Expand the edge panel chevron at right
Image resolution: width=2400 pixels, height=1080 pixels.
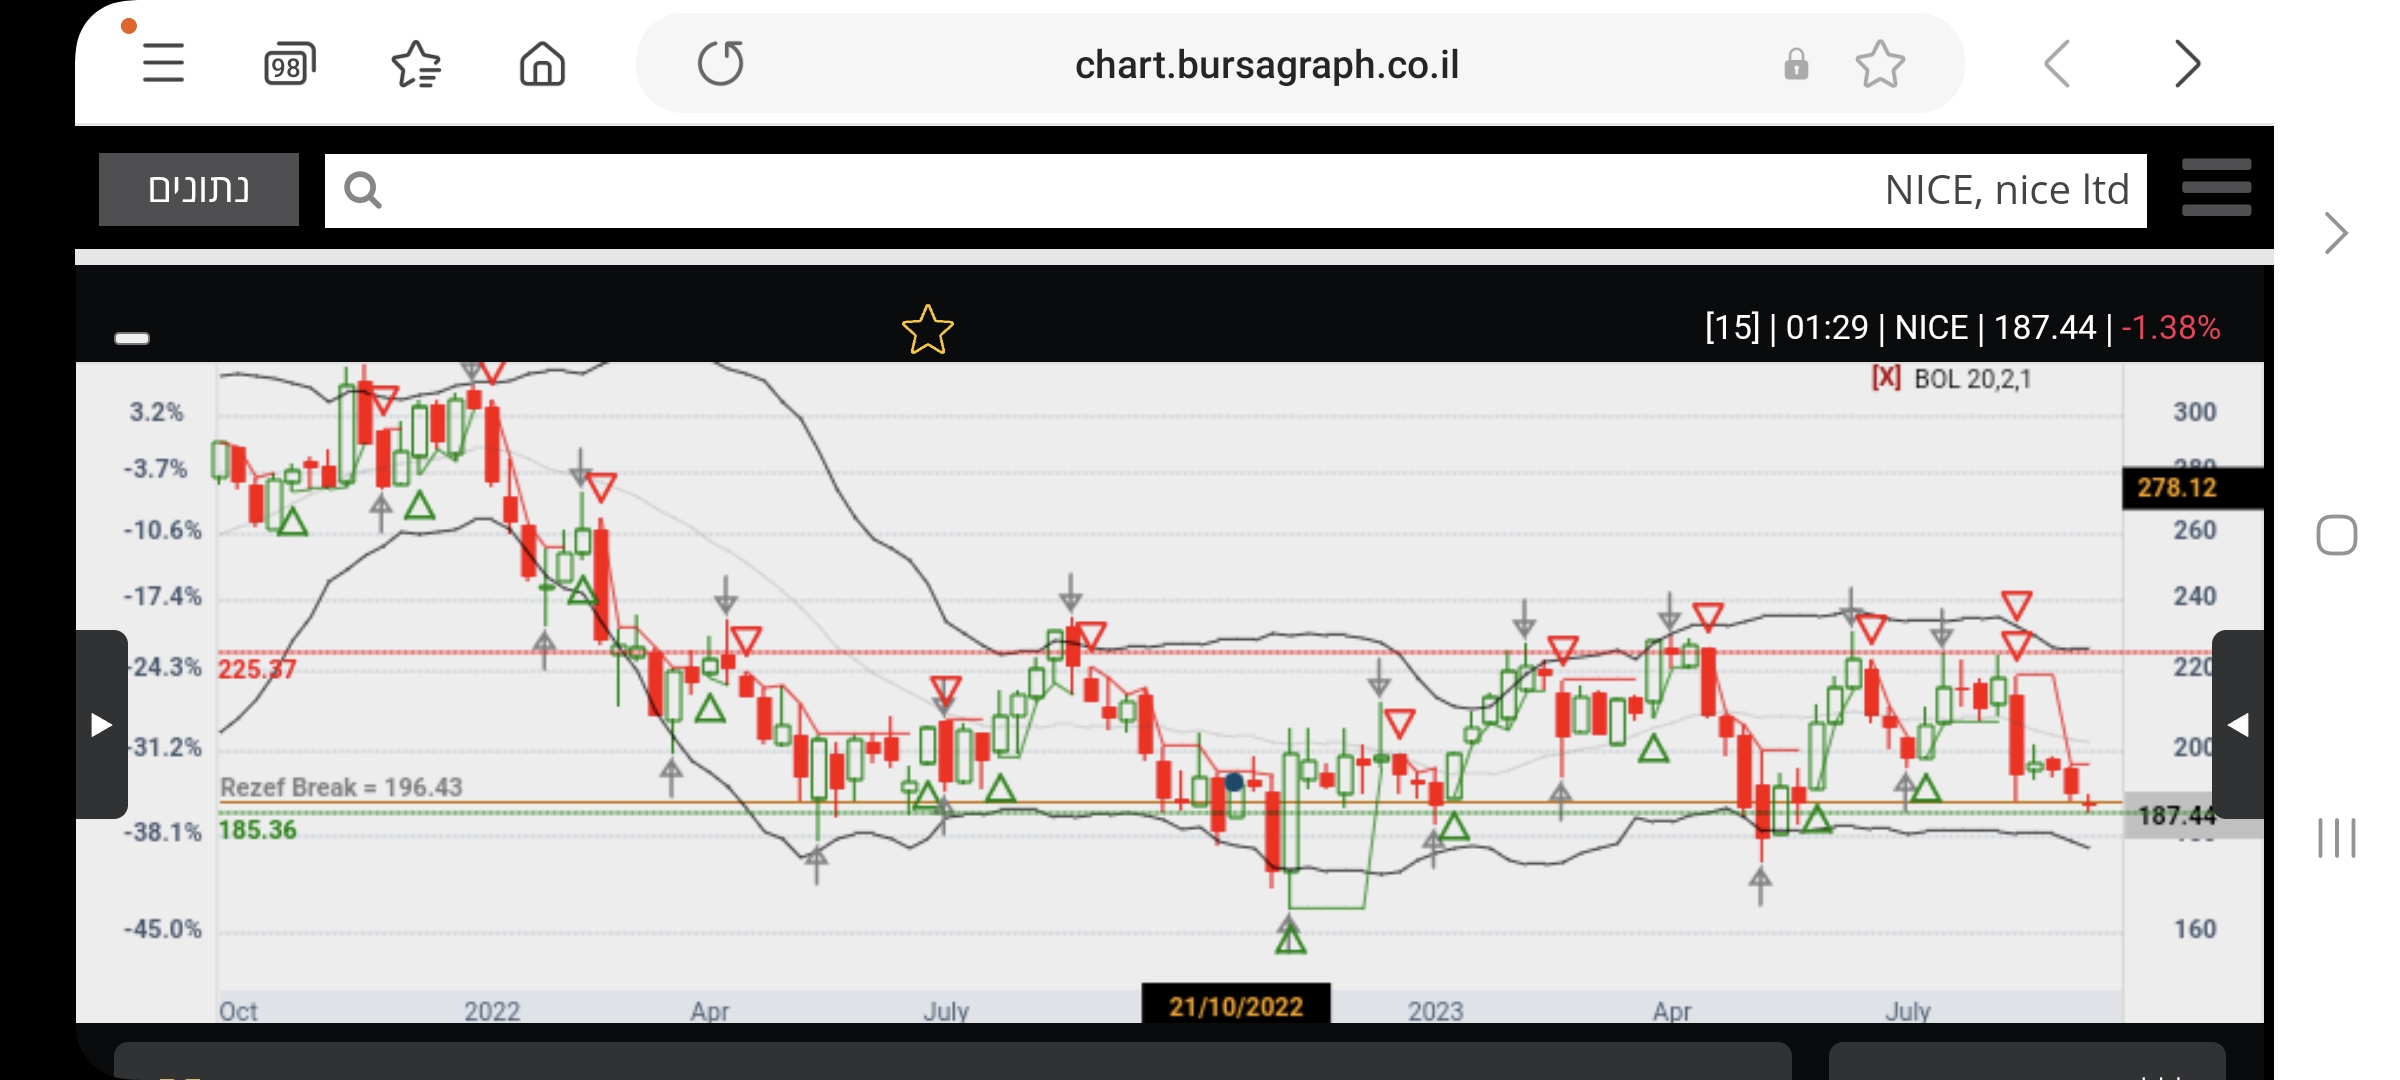pyautogui.click(x=2336, y=233)
